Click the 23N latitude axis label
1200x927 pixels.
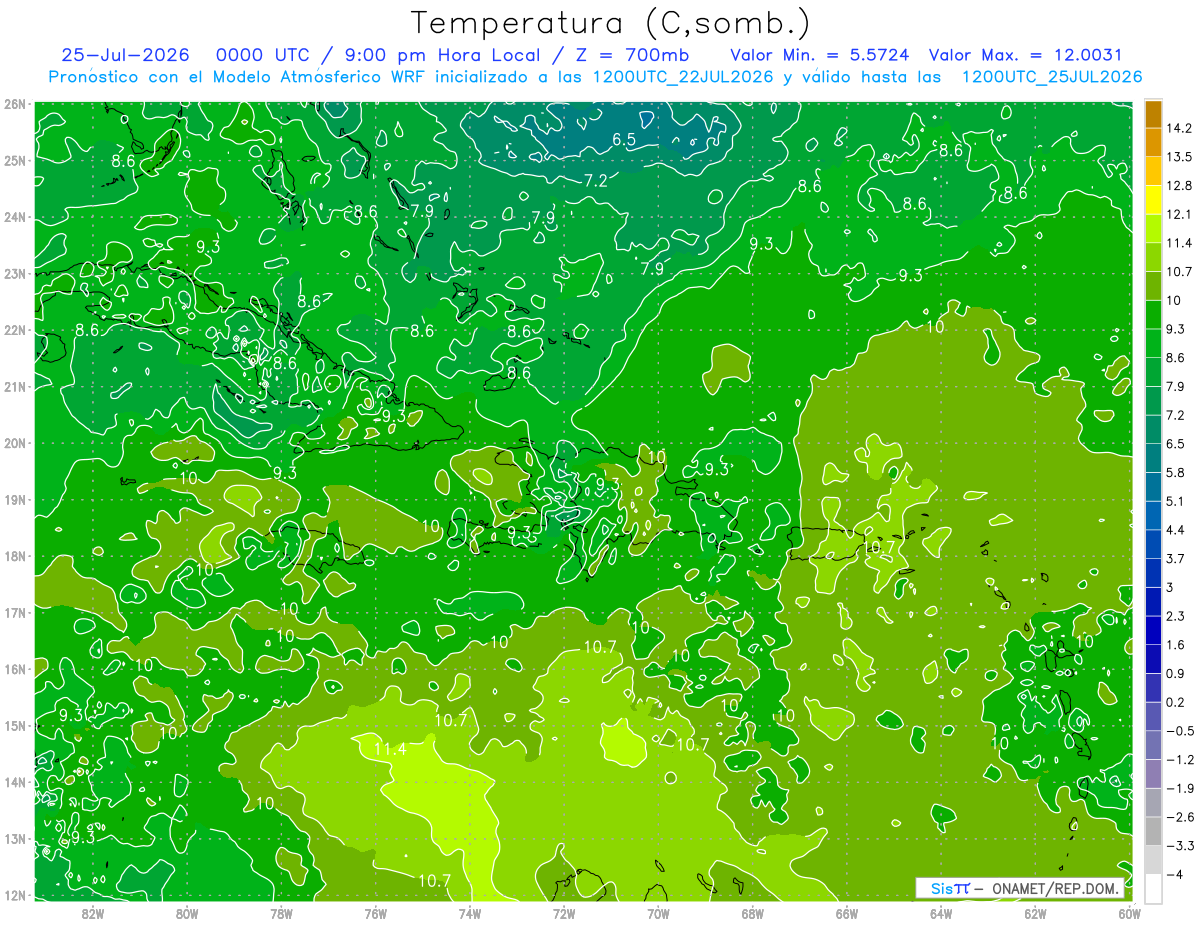click(x=15, y=273)
